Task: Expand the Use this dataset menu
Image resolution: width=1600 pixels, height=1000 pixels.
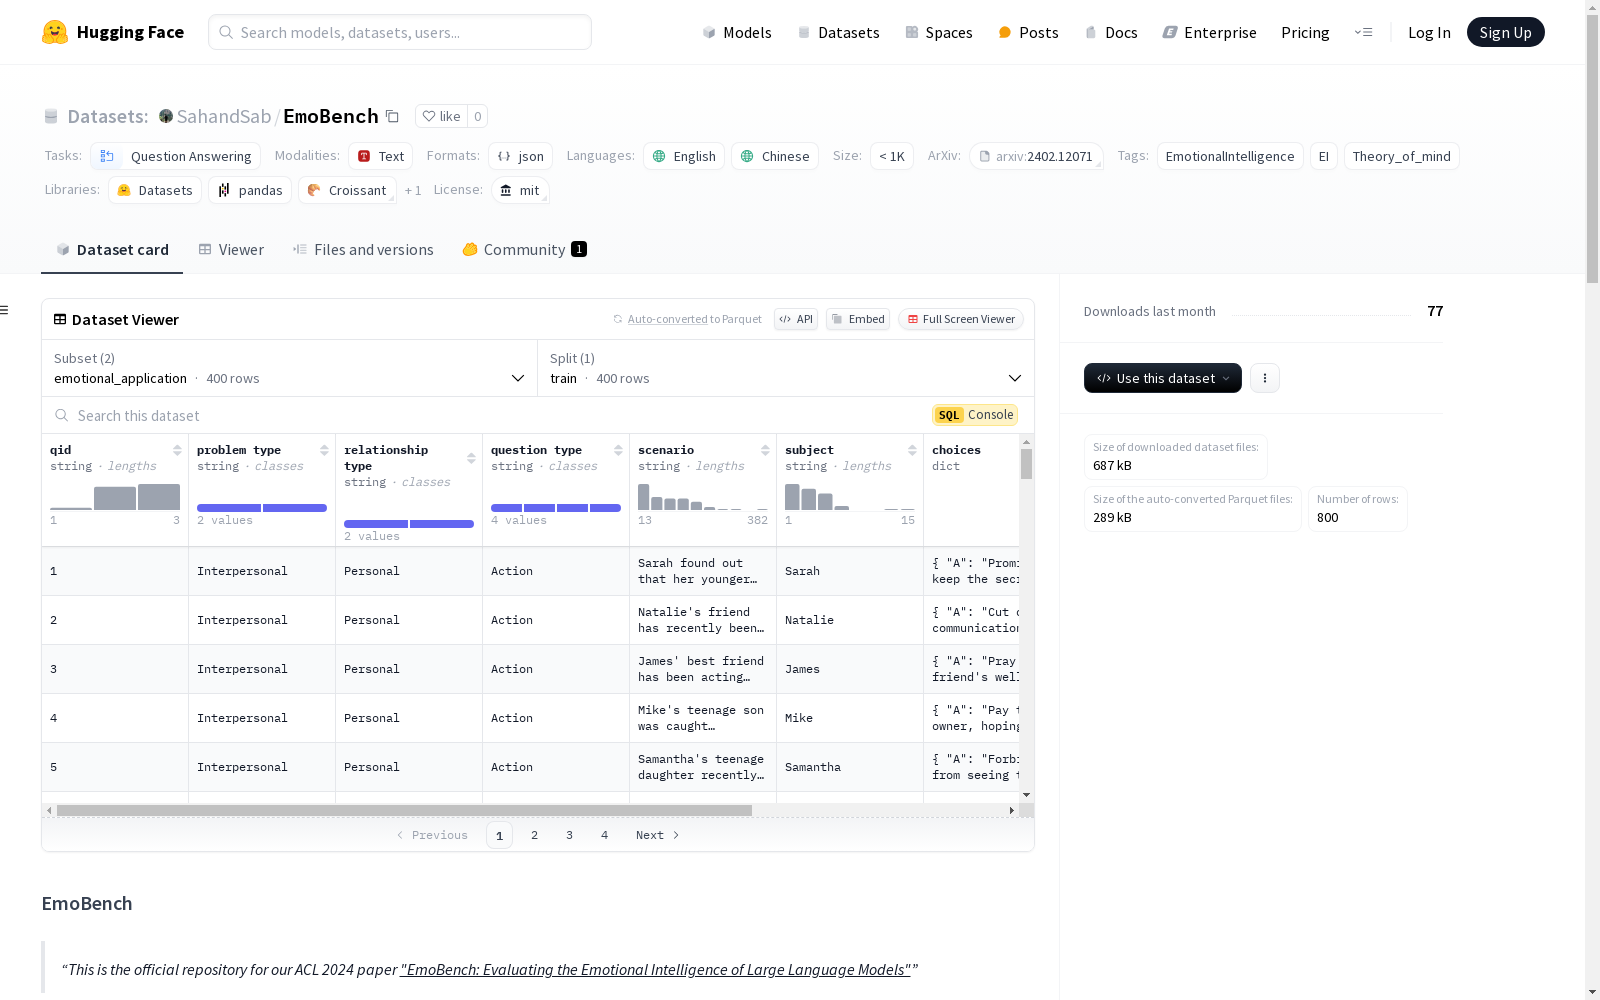Action: pyautogui.click(x=1163, y=378)
